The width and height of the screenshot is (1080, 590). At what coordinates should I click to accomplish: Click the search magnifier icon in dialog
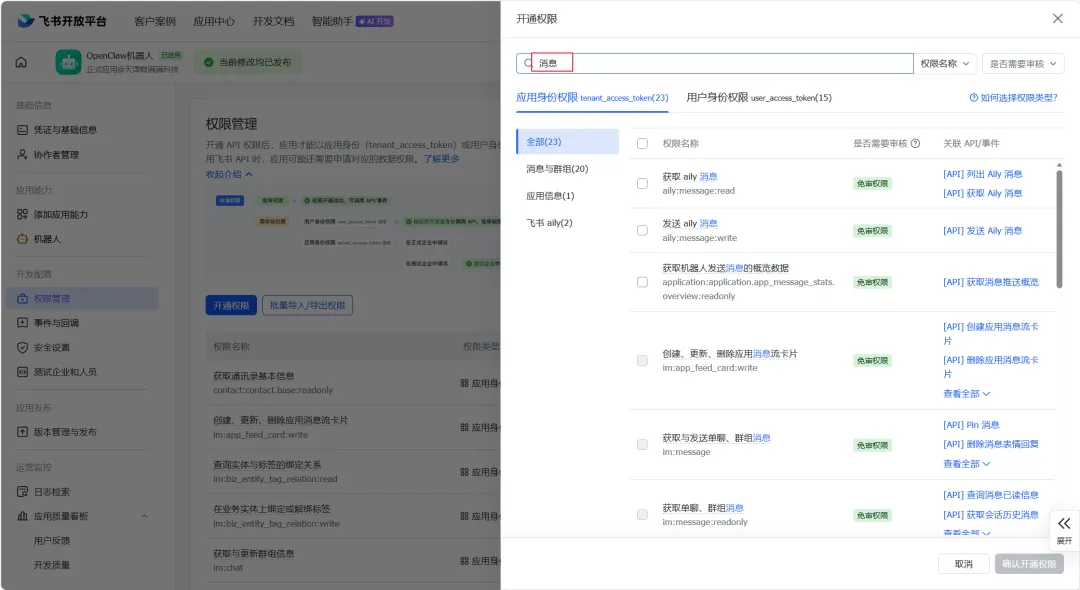click(528, 63)
